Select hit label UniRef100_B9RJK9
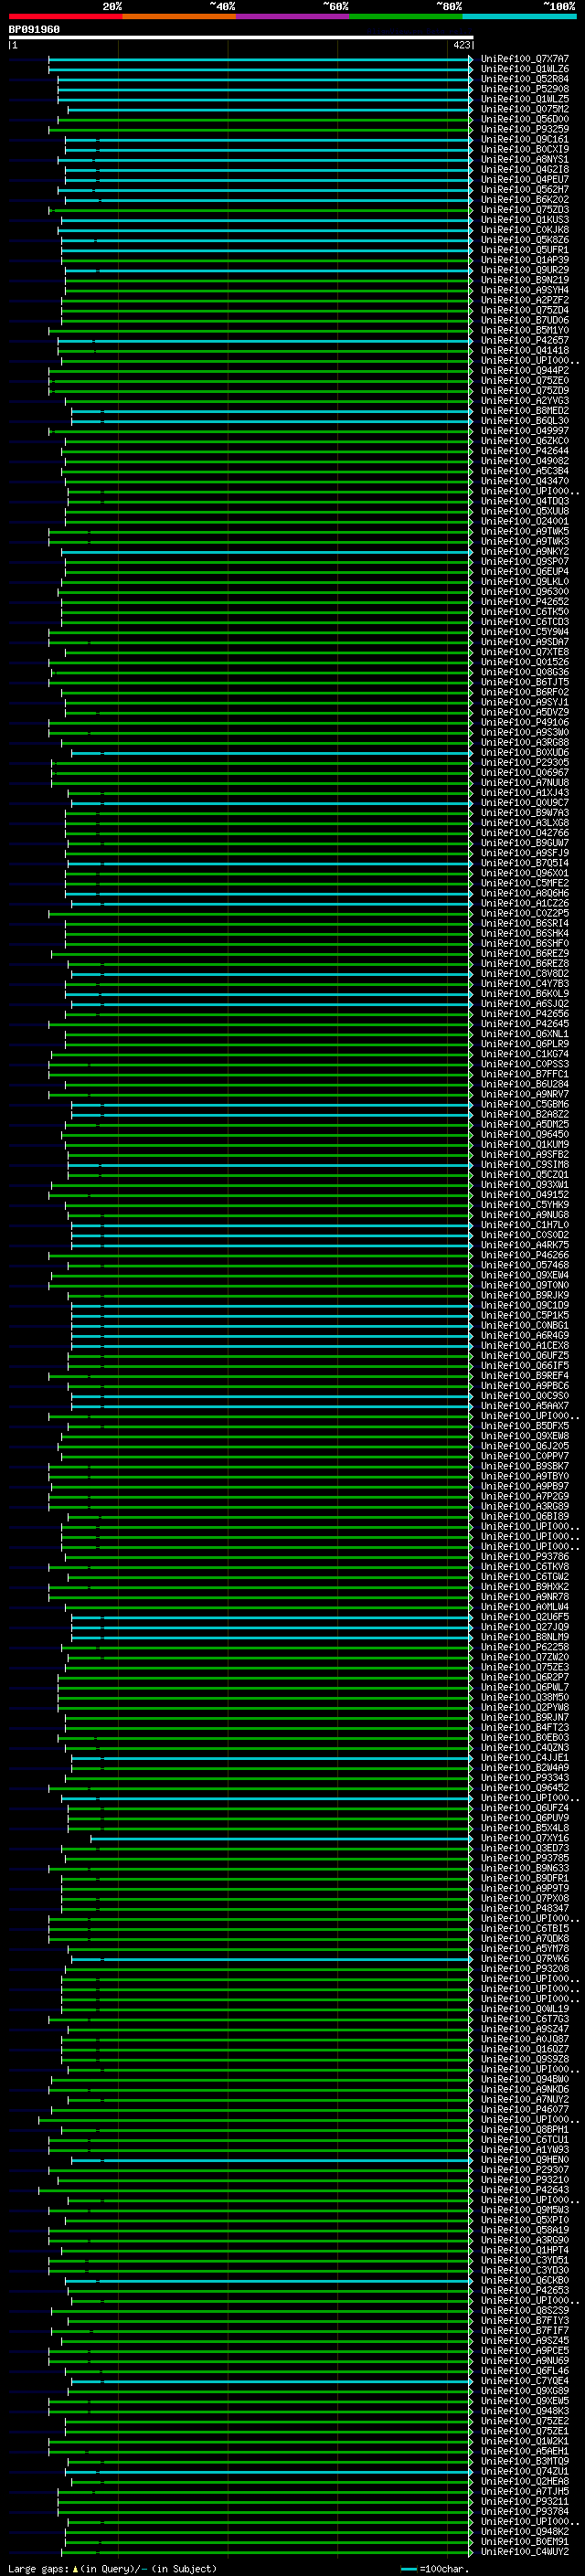 [525, 1295]
